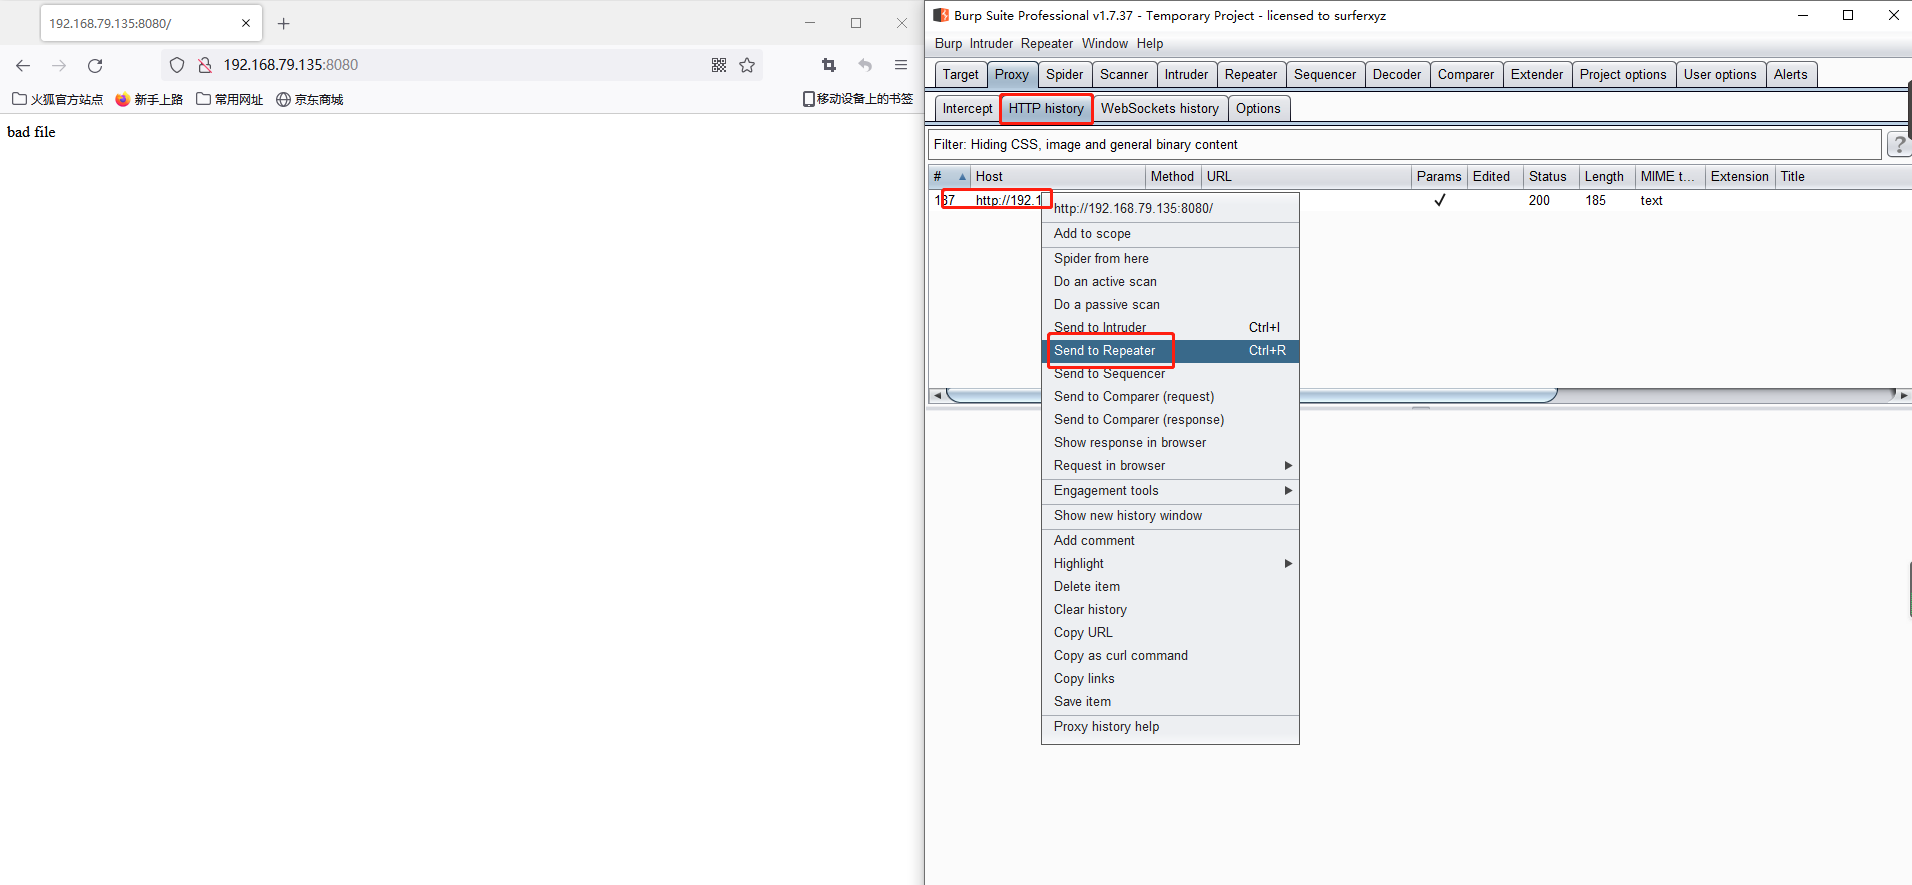The width and height of the screenshot is (1912, 885).
Task: Click the filter bar Hiding CSS, image content
Action: 1405,145
